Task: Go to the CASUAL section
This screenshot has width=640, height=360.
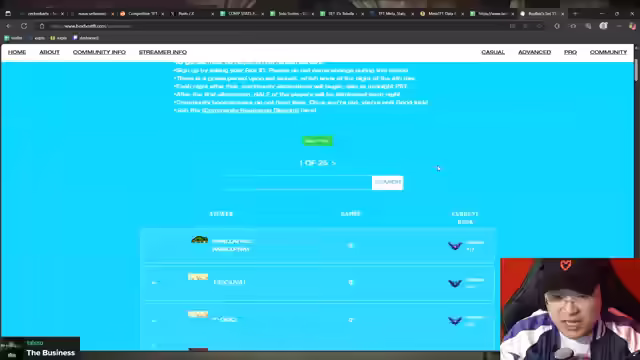Action: click(x=493, y=52)
